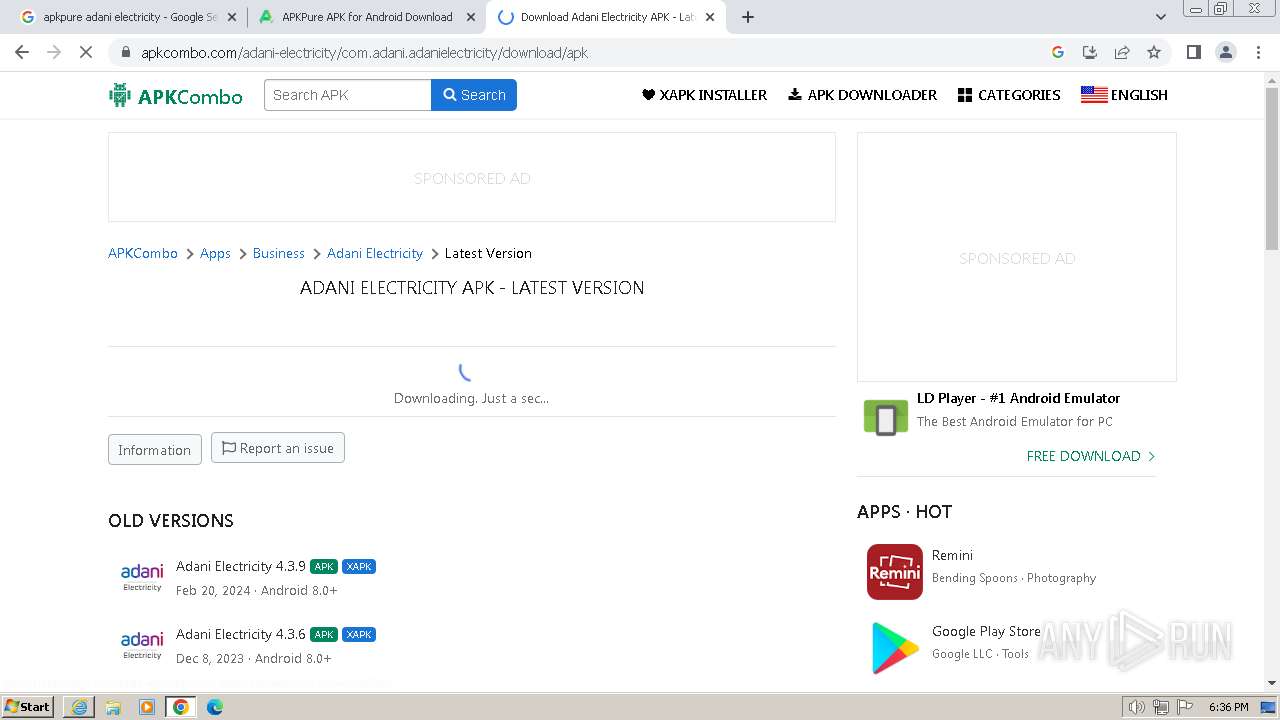Click the blue Search button
This screenshot has height=720, width=1280.
click(474, 95)
